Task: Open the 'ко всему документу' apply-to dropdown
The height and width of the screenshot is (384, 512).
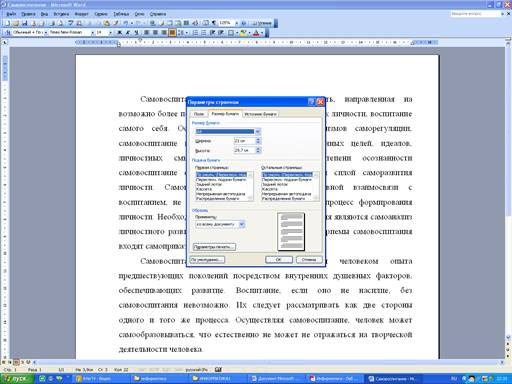Action: point(242,224)
